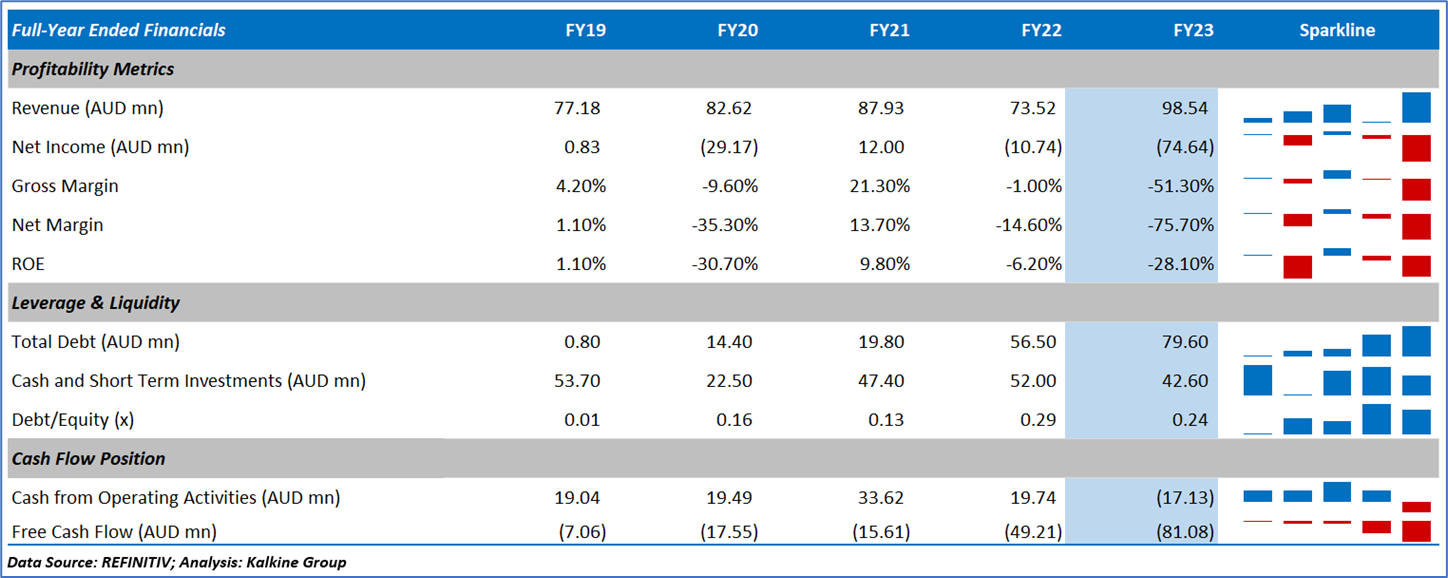Click the Sparkline column header

(x=1336, y=30)
